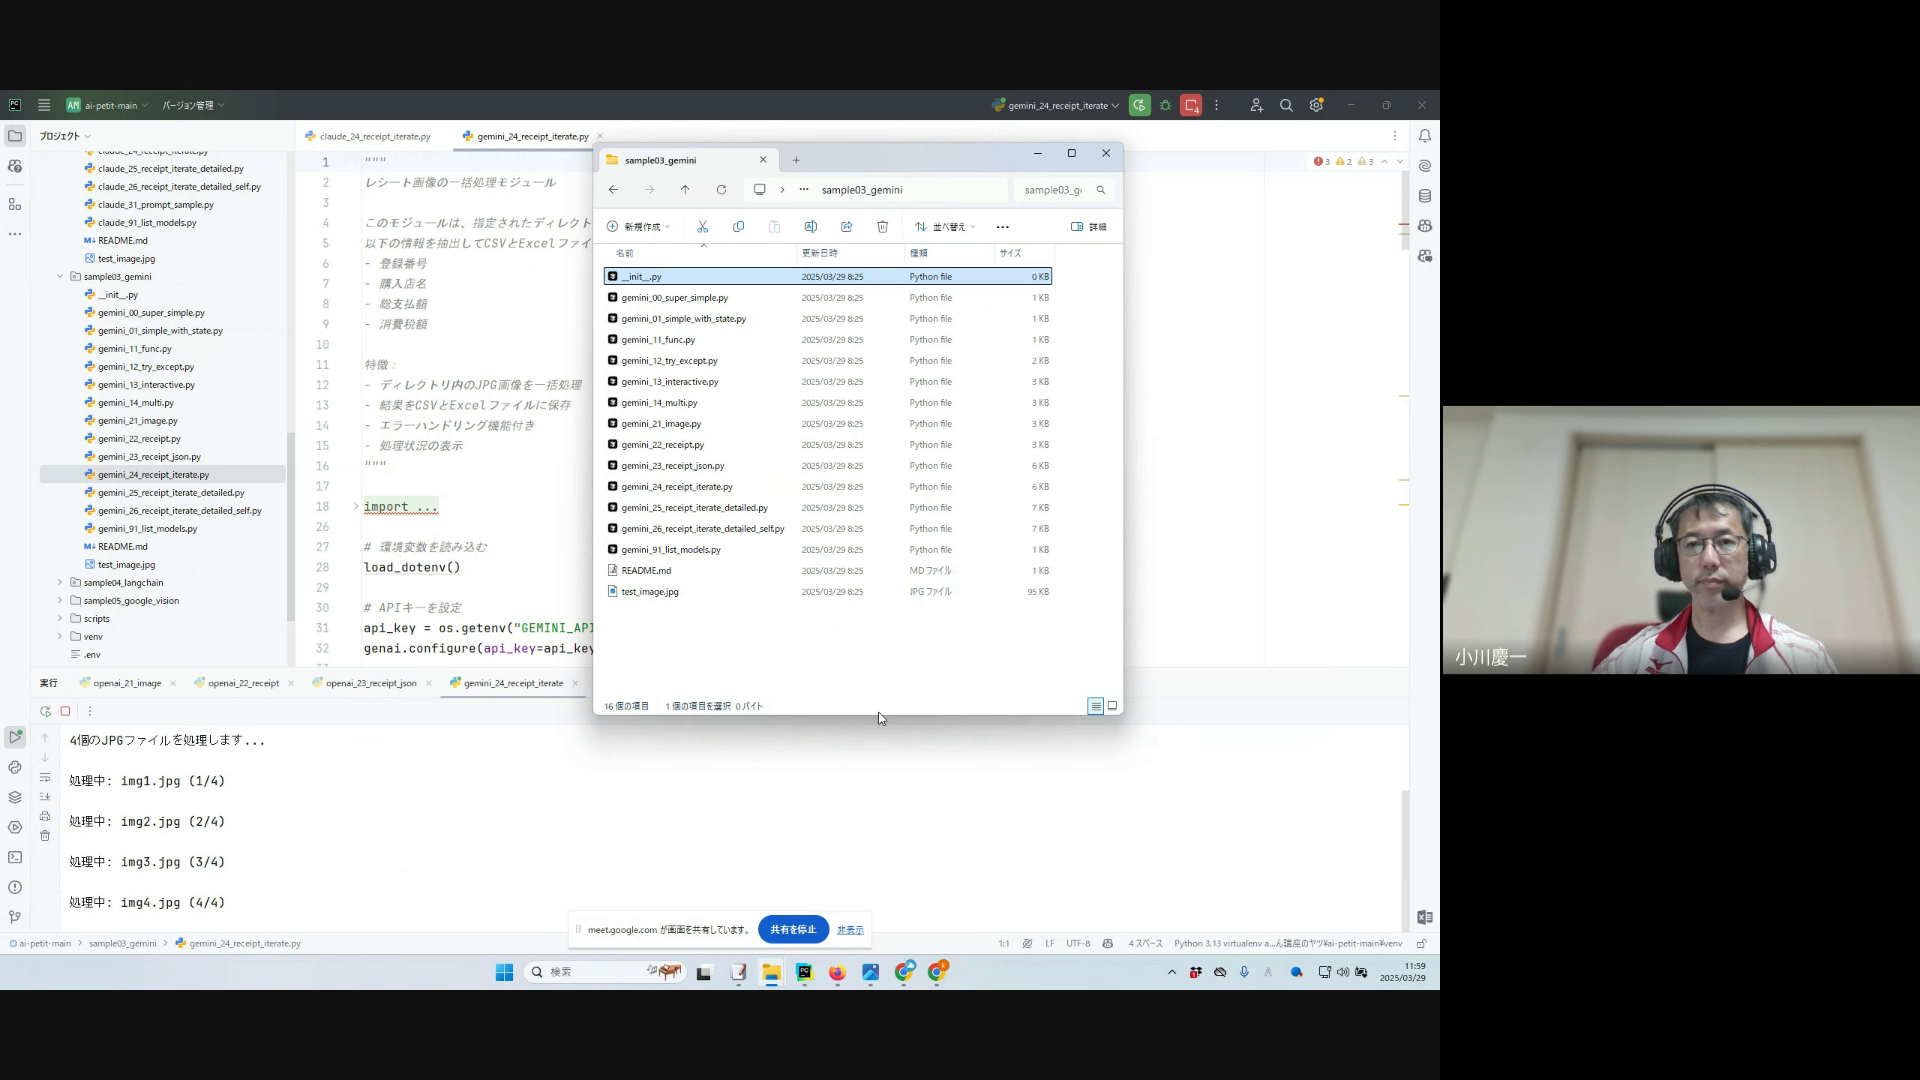The image size is (1920, 1080).
Task: Toggle the Explorer details pane (詳細)
Action: tap(1088, 227)
